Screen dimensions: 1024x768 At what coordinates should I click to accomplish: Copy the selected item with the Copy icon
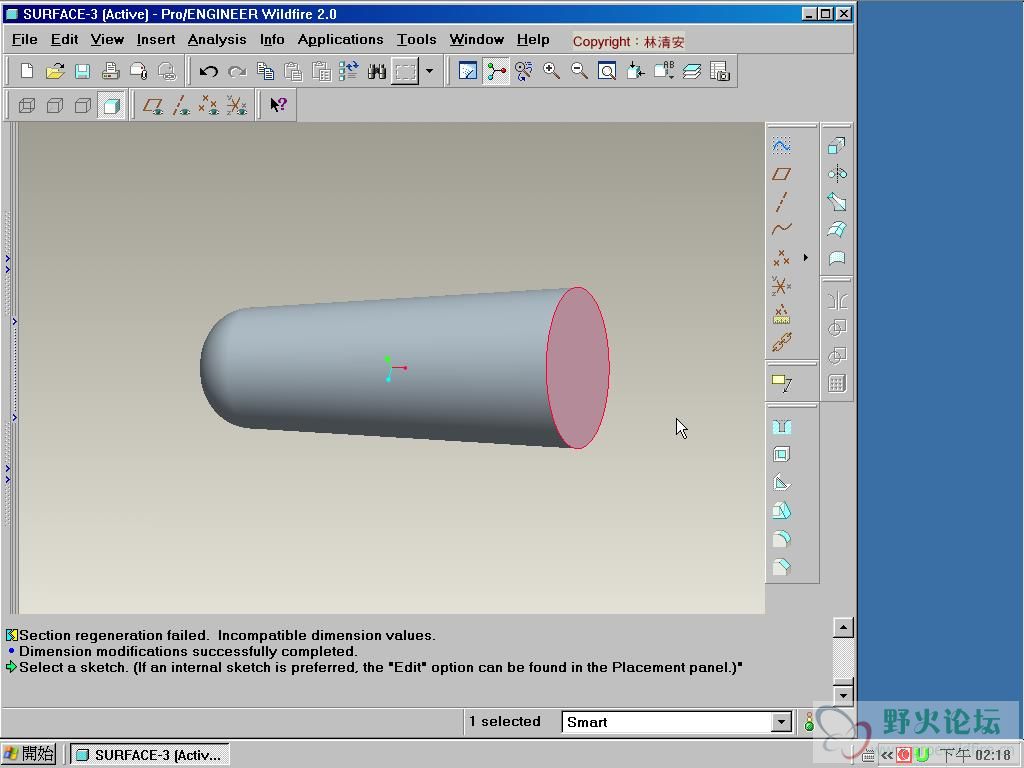coord(265,71)
